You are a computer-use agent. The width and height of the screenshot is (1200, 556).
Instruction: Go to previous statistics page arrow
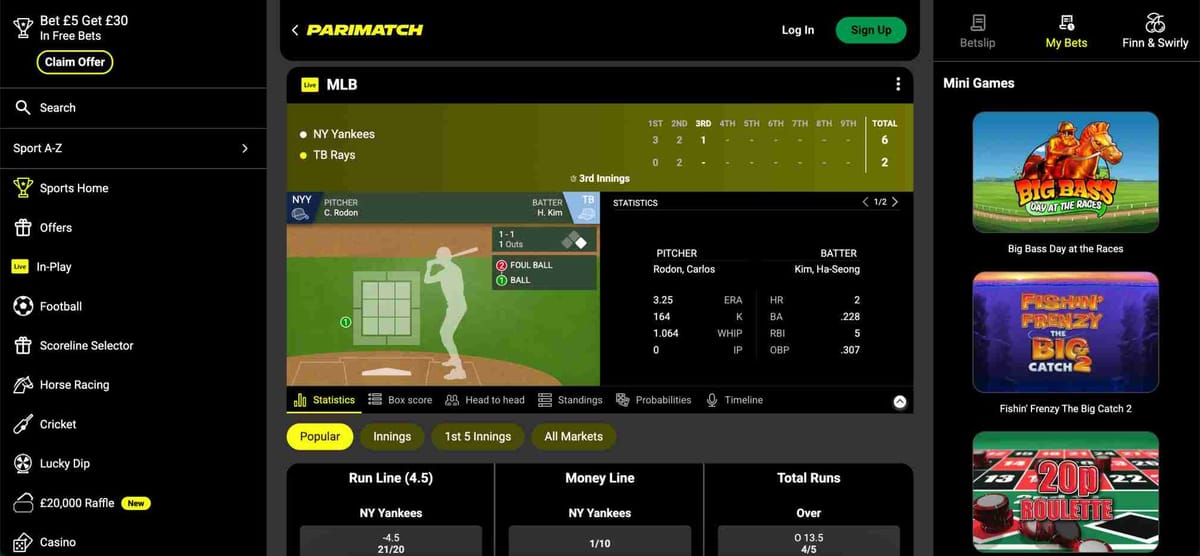click(865, 202)
